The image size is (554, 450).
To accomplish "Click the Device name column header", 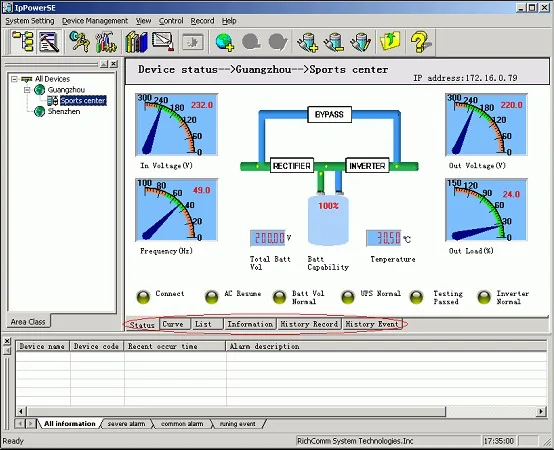I will click(x=43, y=346).
